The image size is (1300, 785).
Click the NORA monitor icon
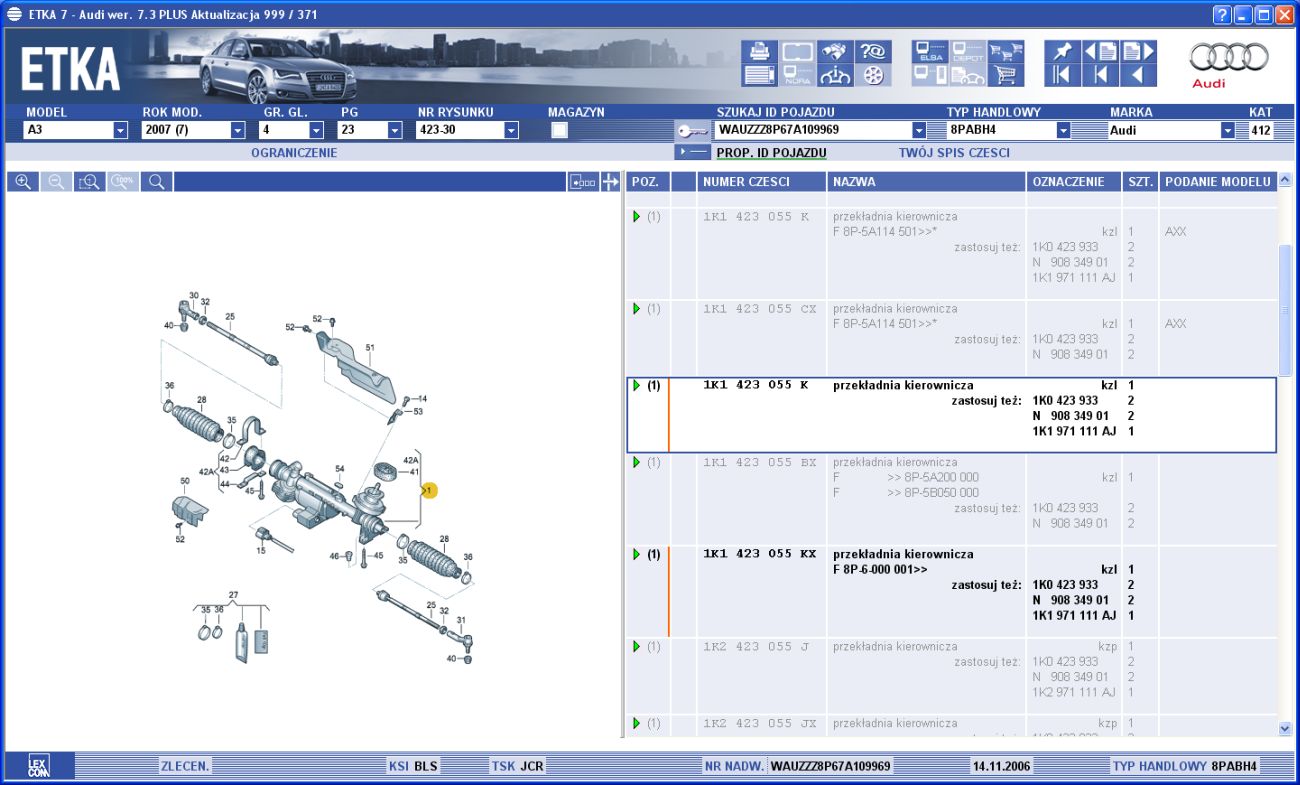click(x=797, y=75)
